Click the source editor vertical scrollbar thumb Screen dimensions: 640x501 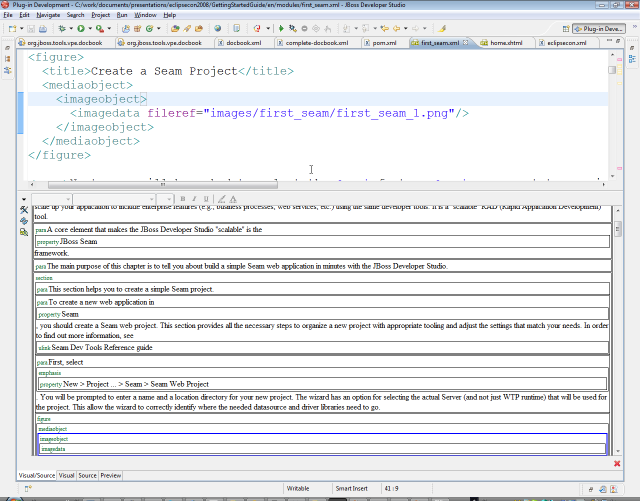tap(612, 70)
